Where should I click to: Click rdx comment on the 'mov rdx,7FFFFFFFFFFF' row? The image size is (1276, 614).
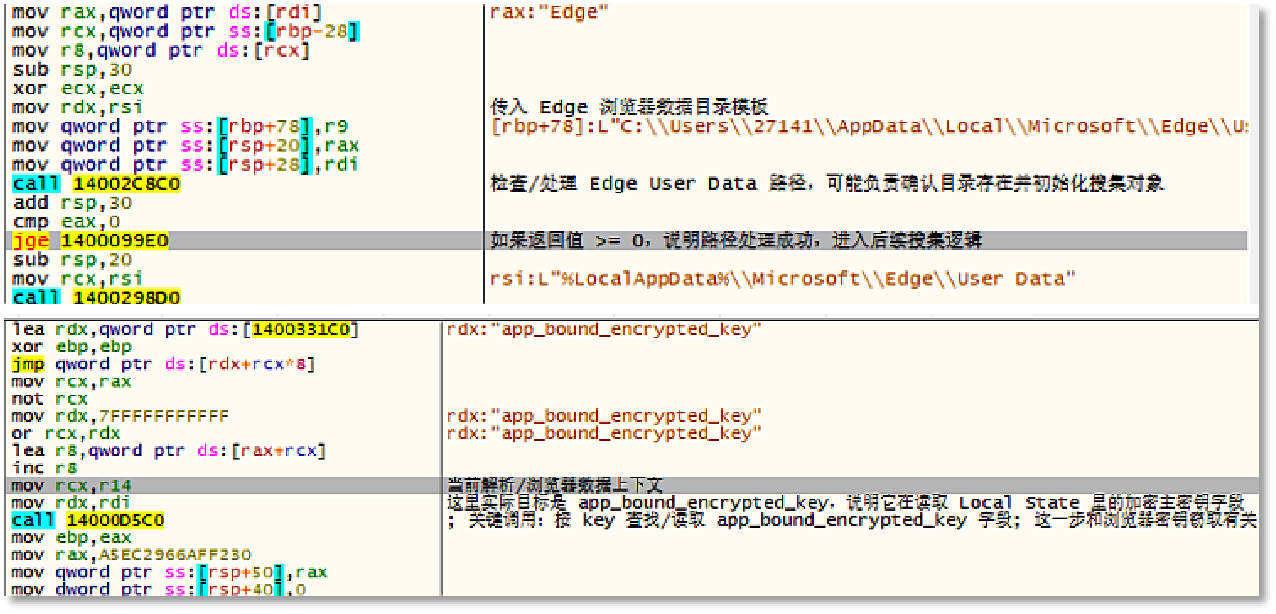tap(604, 416)
